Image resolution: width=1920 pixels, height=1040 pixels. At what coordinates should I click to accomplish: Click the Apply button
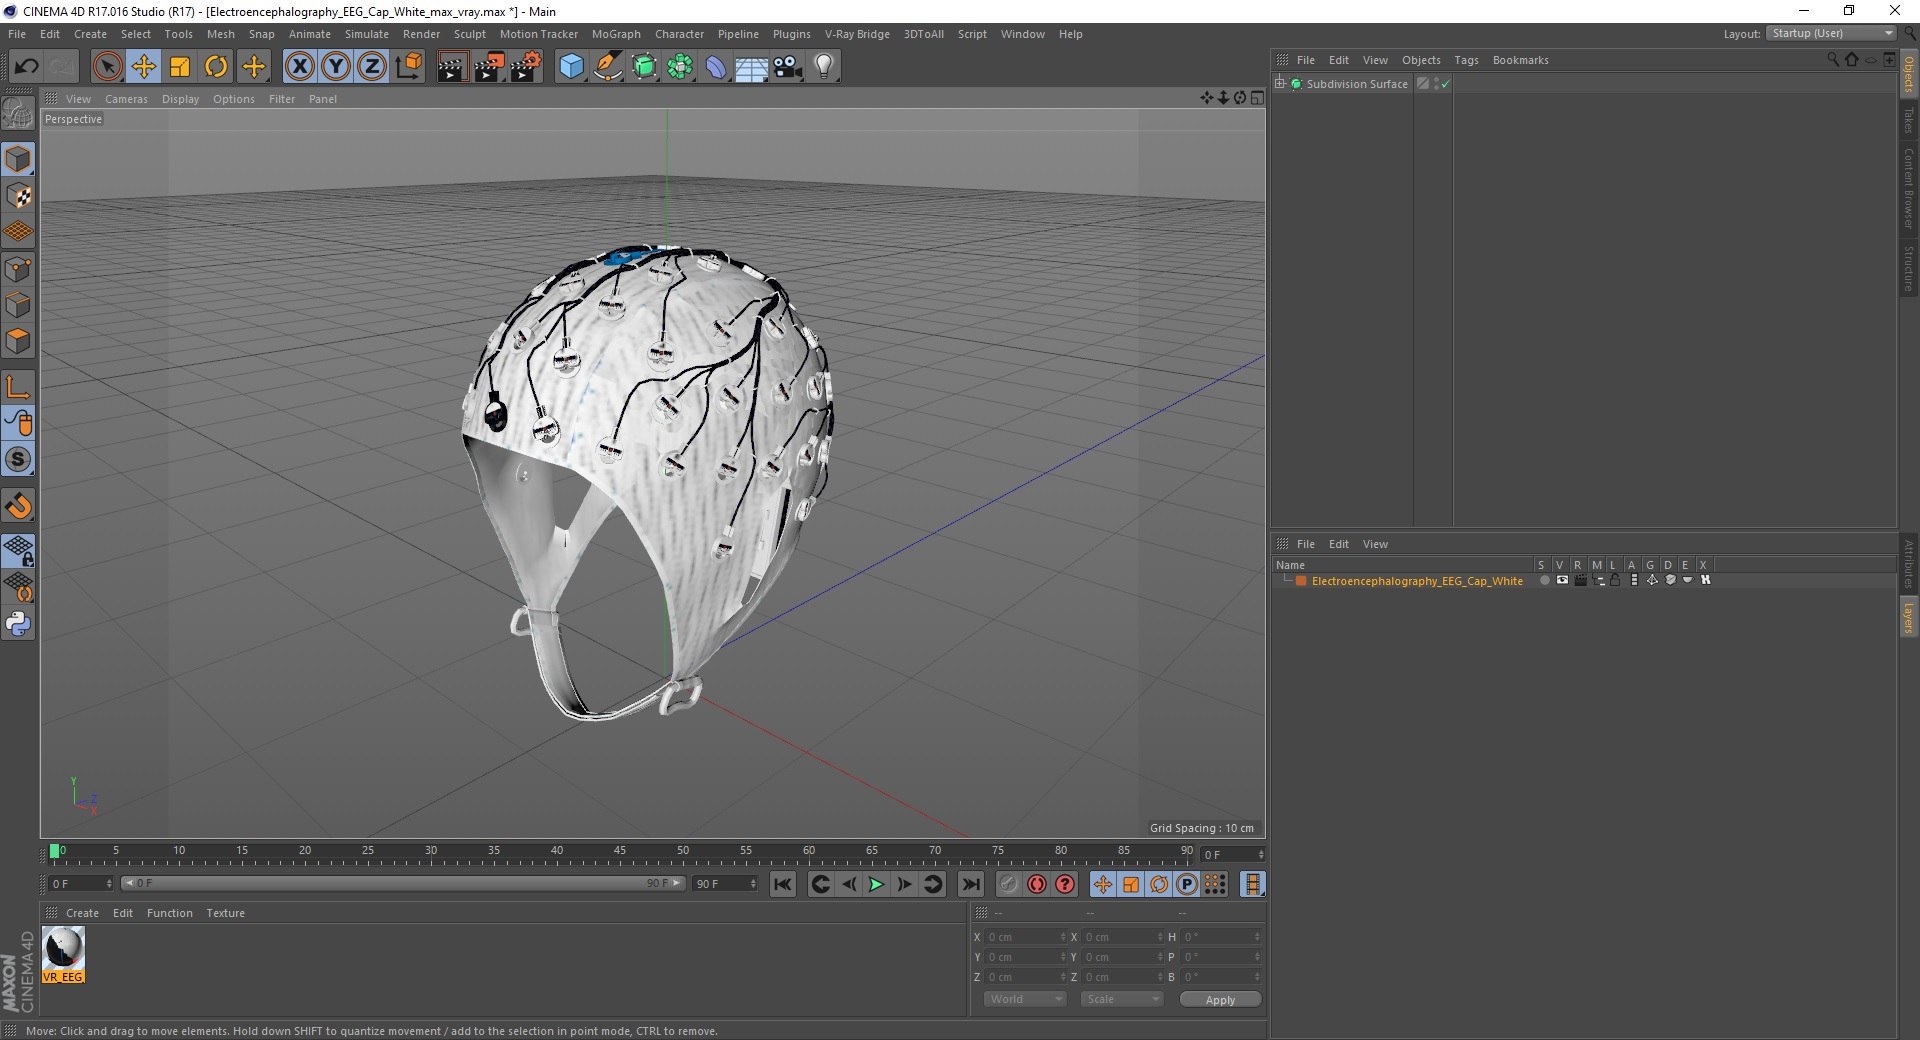(1220, 1000)
